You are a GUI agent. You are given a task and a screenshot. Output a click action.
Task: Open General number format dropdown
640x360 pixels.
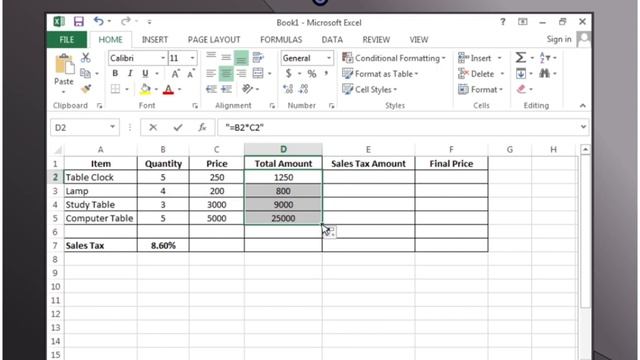[x=329, y=58]
